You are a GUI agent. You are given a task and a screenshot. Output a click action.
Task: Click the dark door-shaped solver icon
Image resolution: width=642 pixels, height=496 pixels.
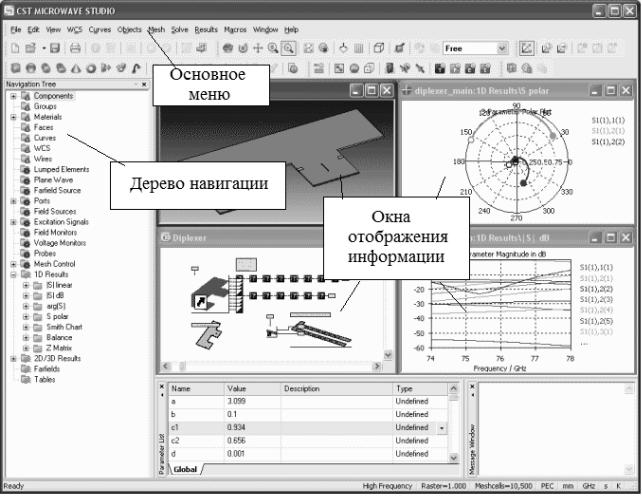coord(390,68)
